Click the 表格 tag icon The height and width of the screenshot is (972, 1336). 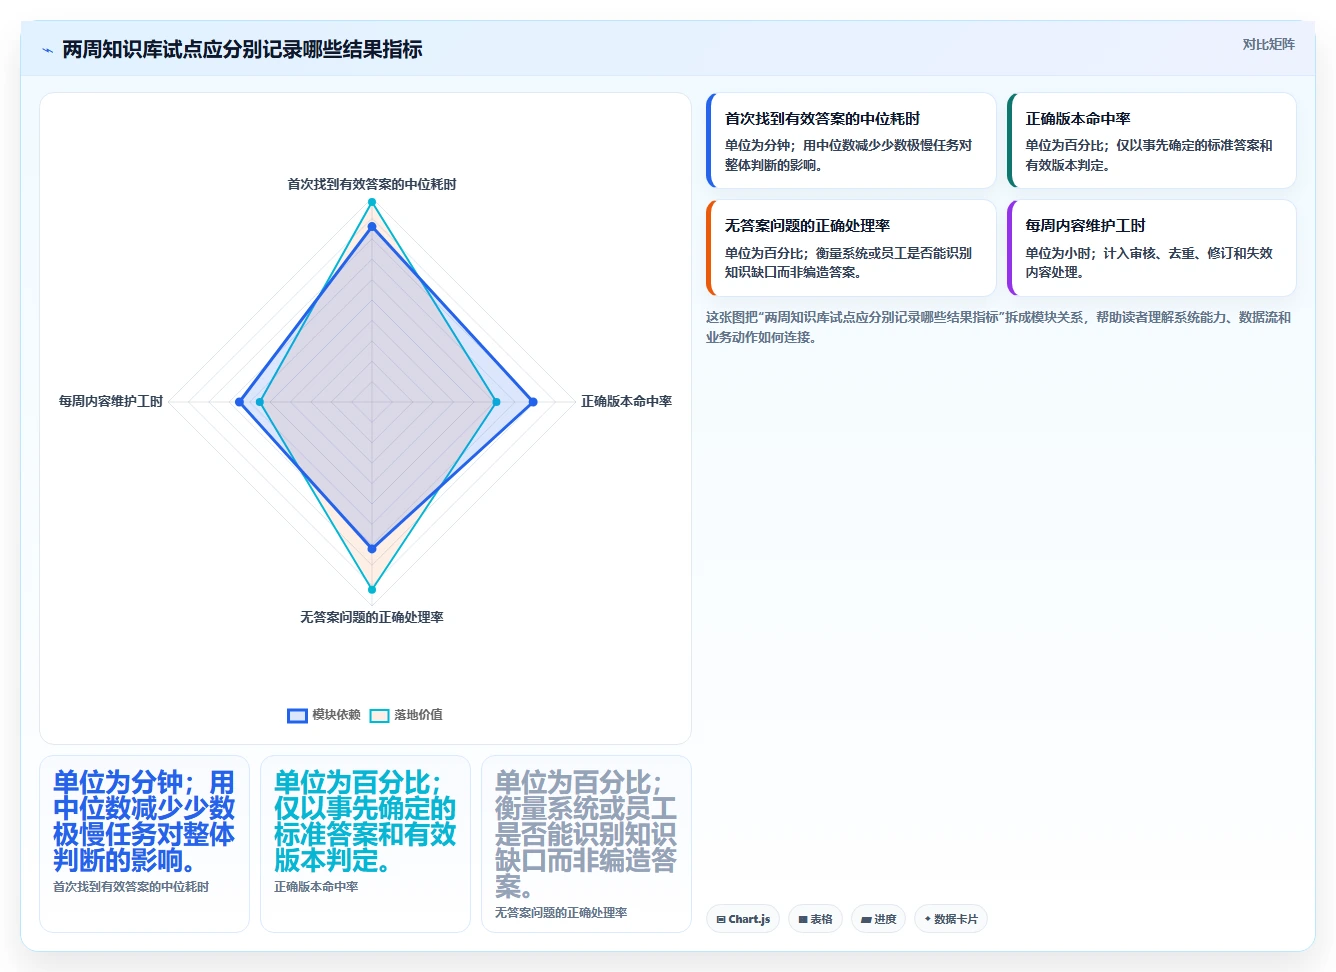(x=803, y=919)
